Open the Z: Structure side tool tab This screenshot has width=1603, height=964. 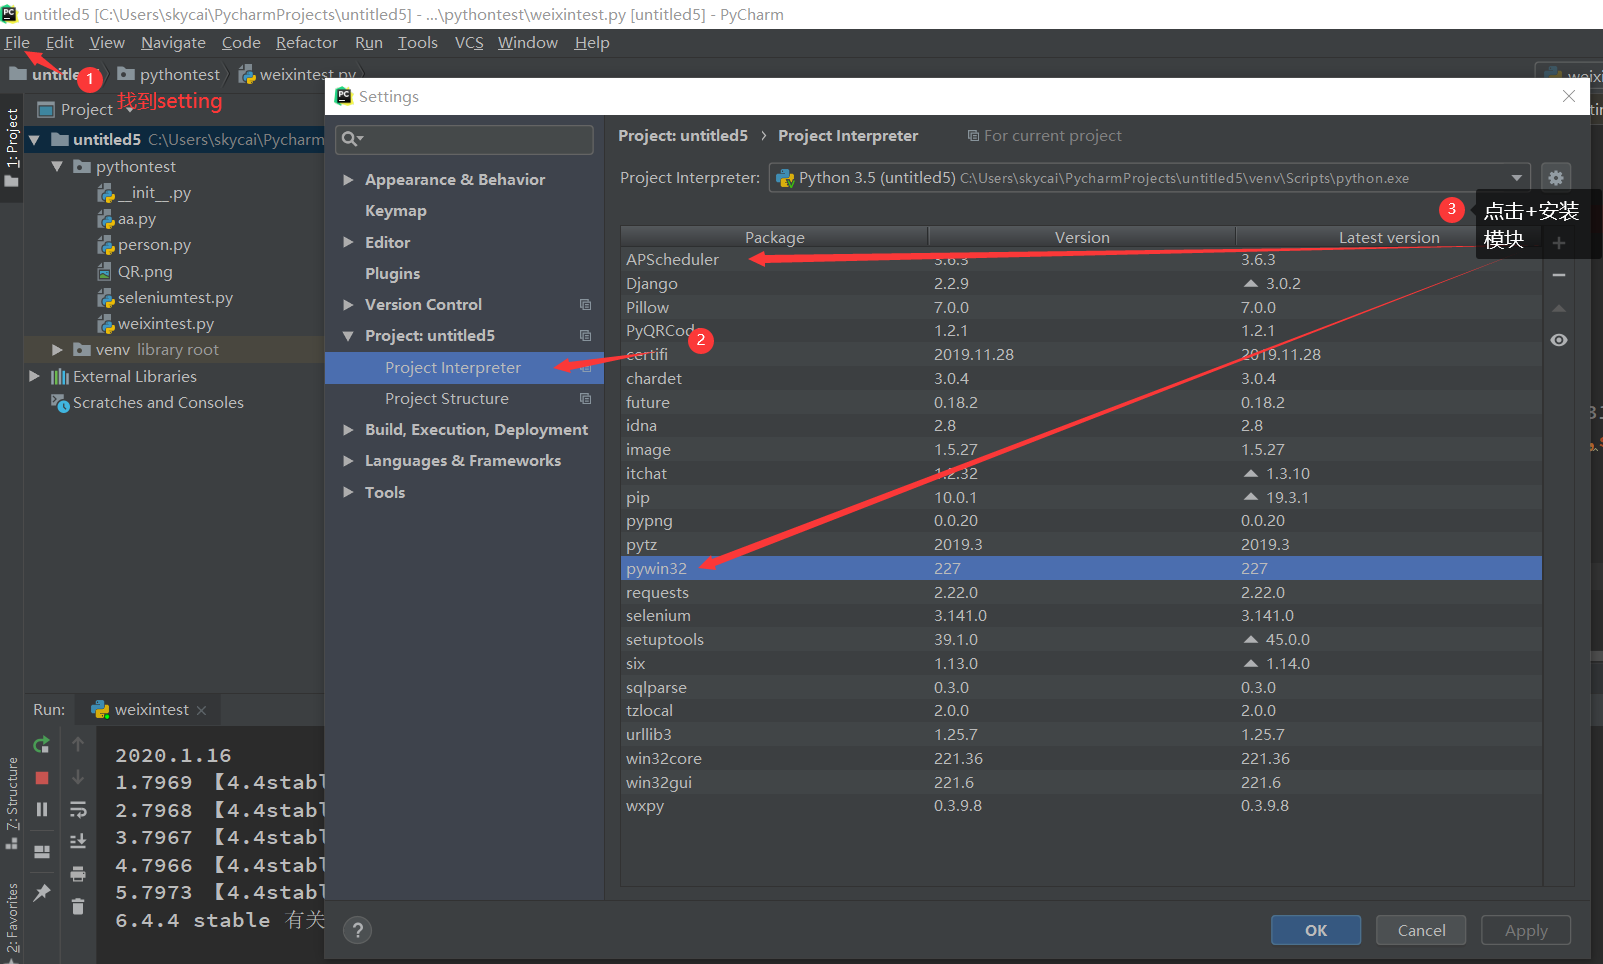(x=12, y=803)
